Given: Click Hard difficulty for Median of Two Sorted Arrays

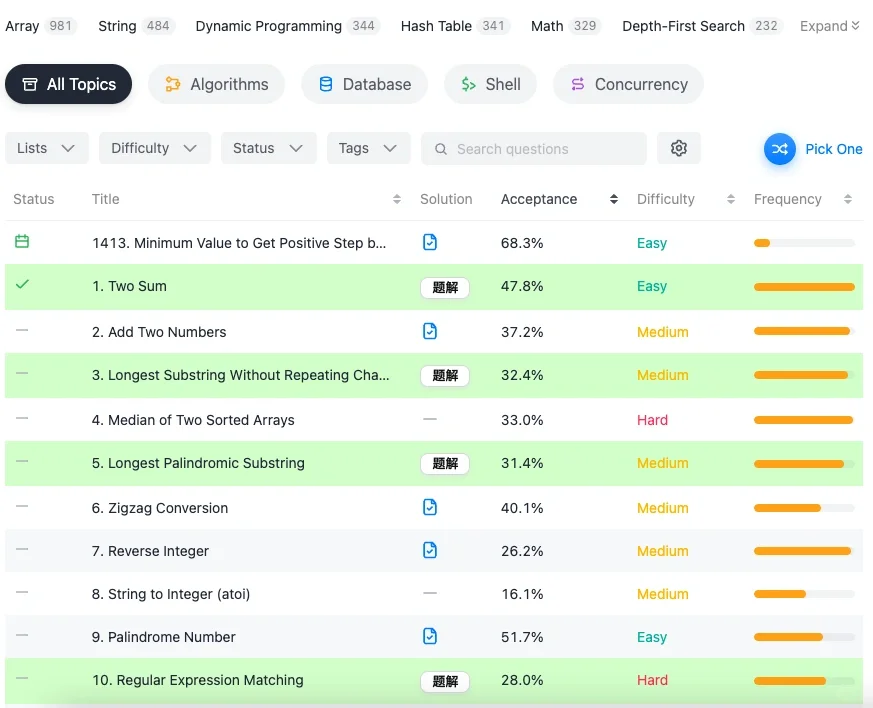Looking at the screenshot, I should (x=652, y=420).
